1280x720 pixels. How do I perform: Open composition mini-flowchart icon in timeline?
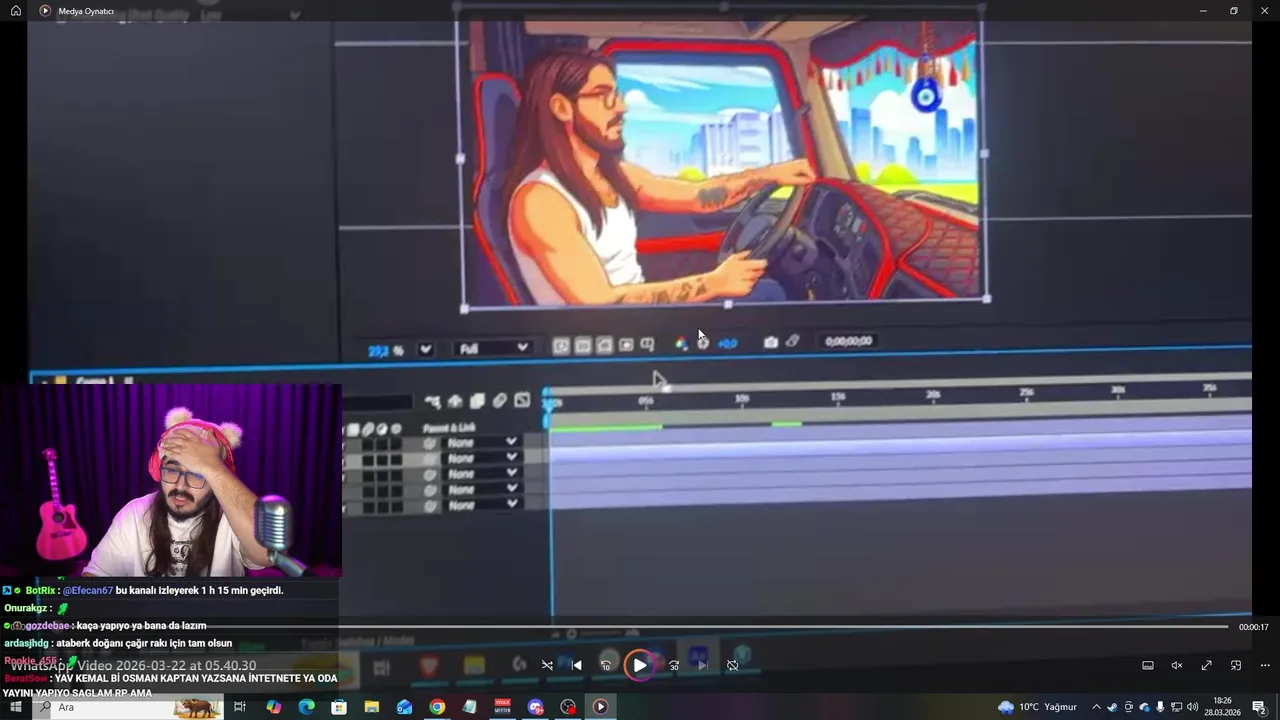432,402
